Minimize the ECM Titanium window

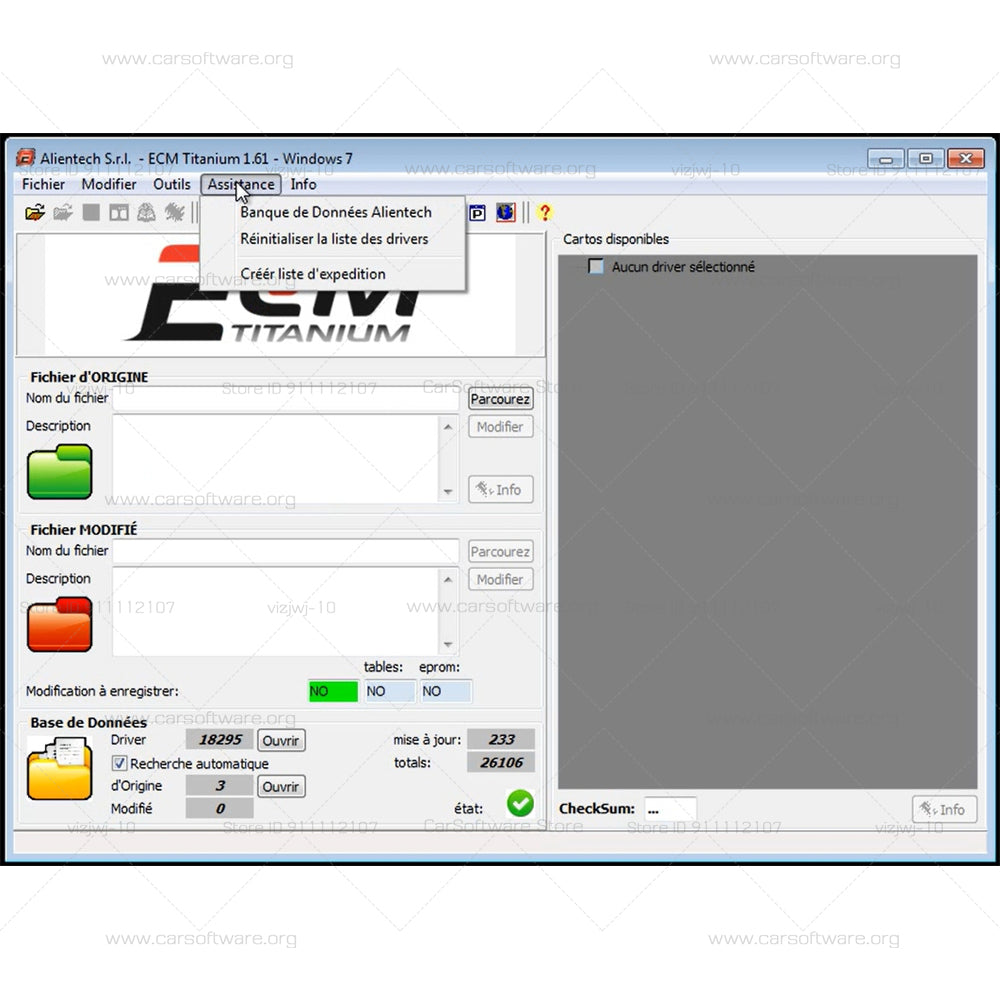coord(886,158)
